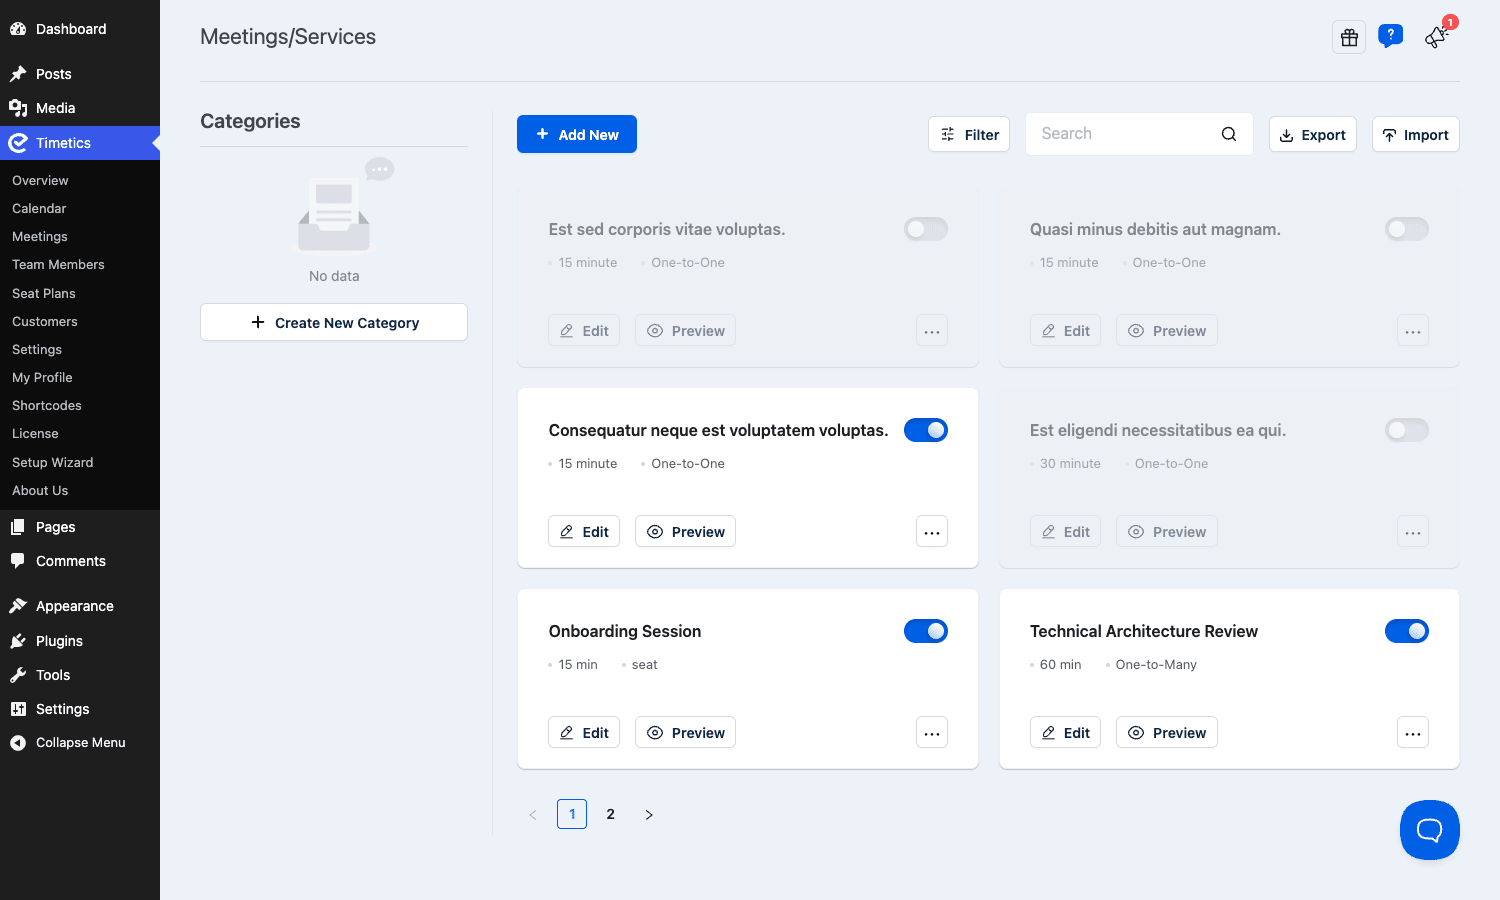Go to page 2 of meetings

[610, 814]
